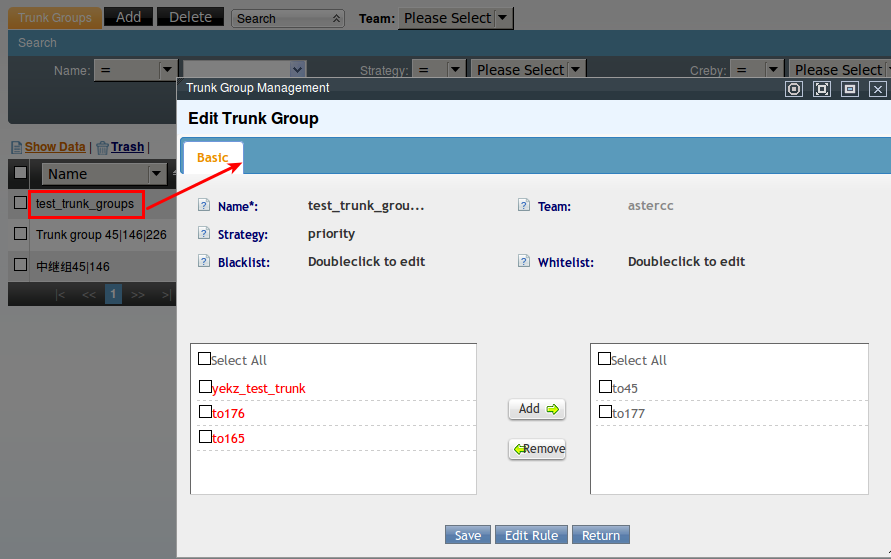Screen dimensions: 891x559
Task: Click the help icon beside Whitelist
Action: coord(524,262)
